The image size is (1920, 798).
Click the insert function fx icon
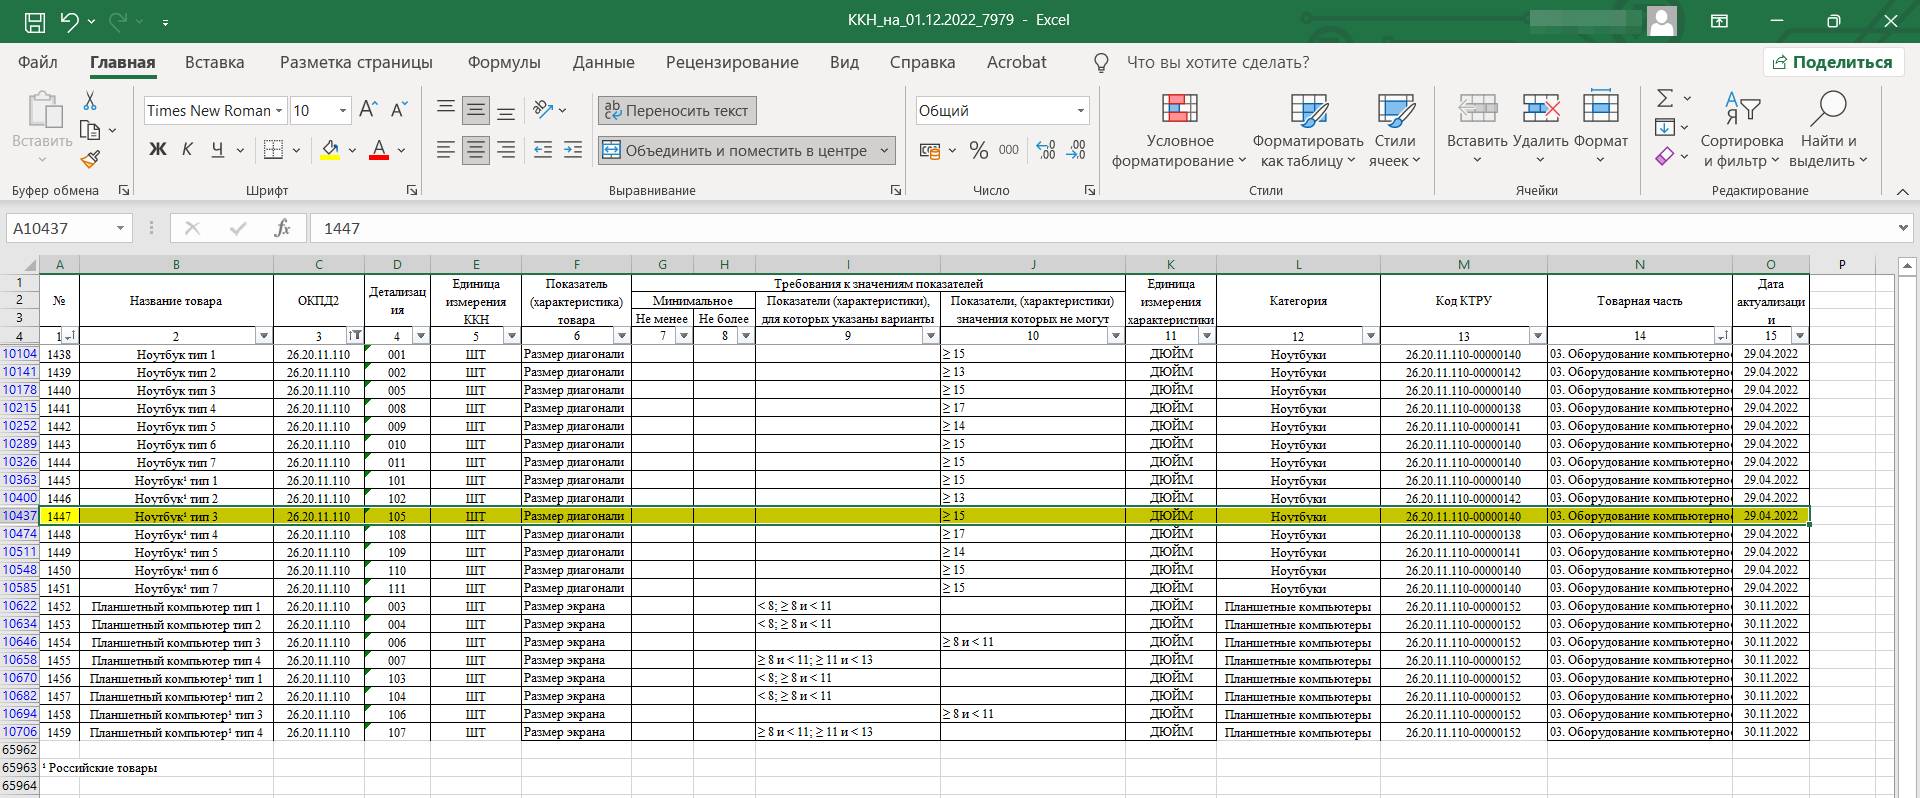282,228
